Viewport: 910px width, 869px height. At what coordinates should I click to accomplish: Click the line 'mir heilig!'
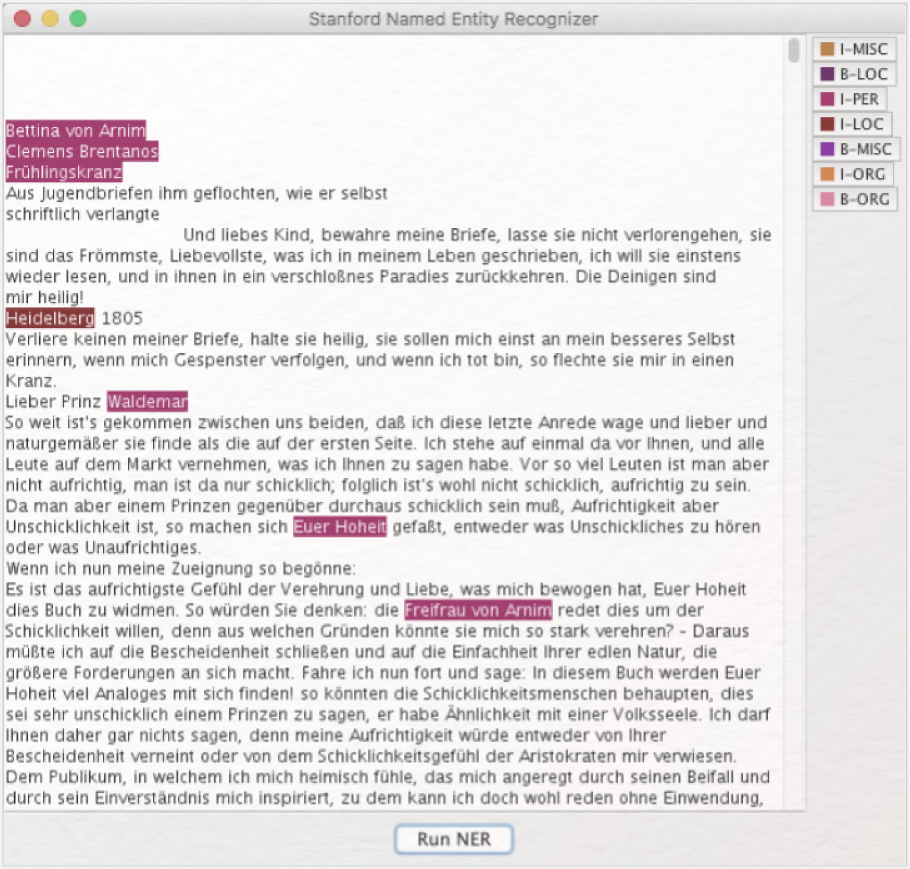[x=45, y=297]
